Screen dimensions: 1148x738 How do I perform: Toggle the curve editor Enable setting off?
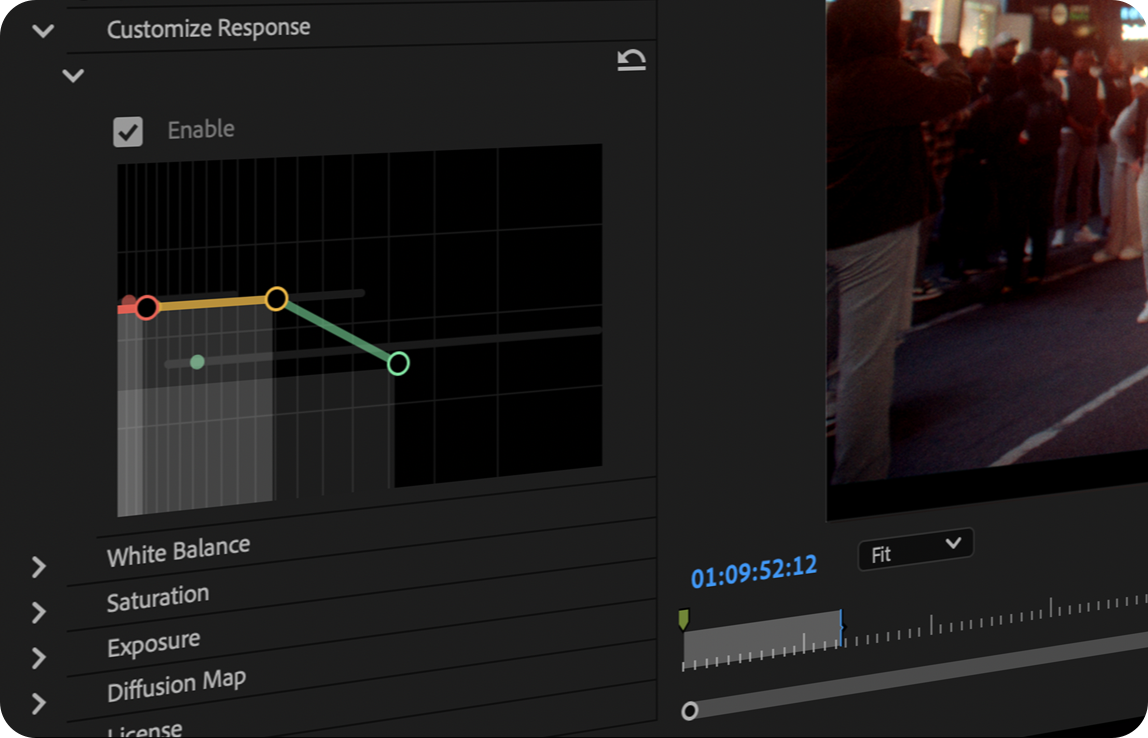(127, 131)
